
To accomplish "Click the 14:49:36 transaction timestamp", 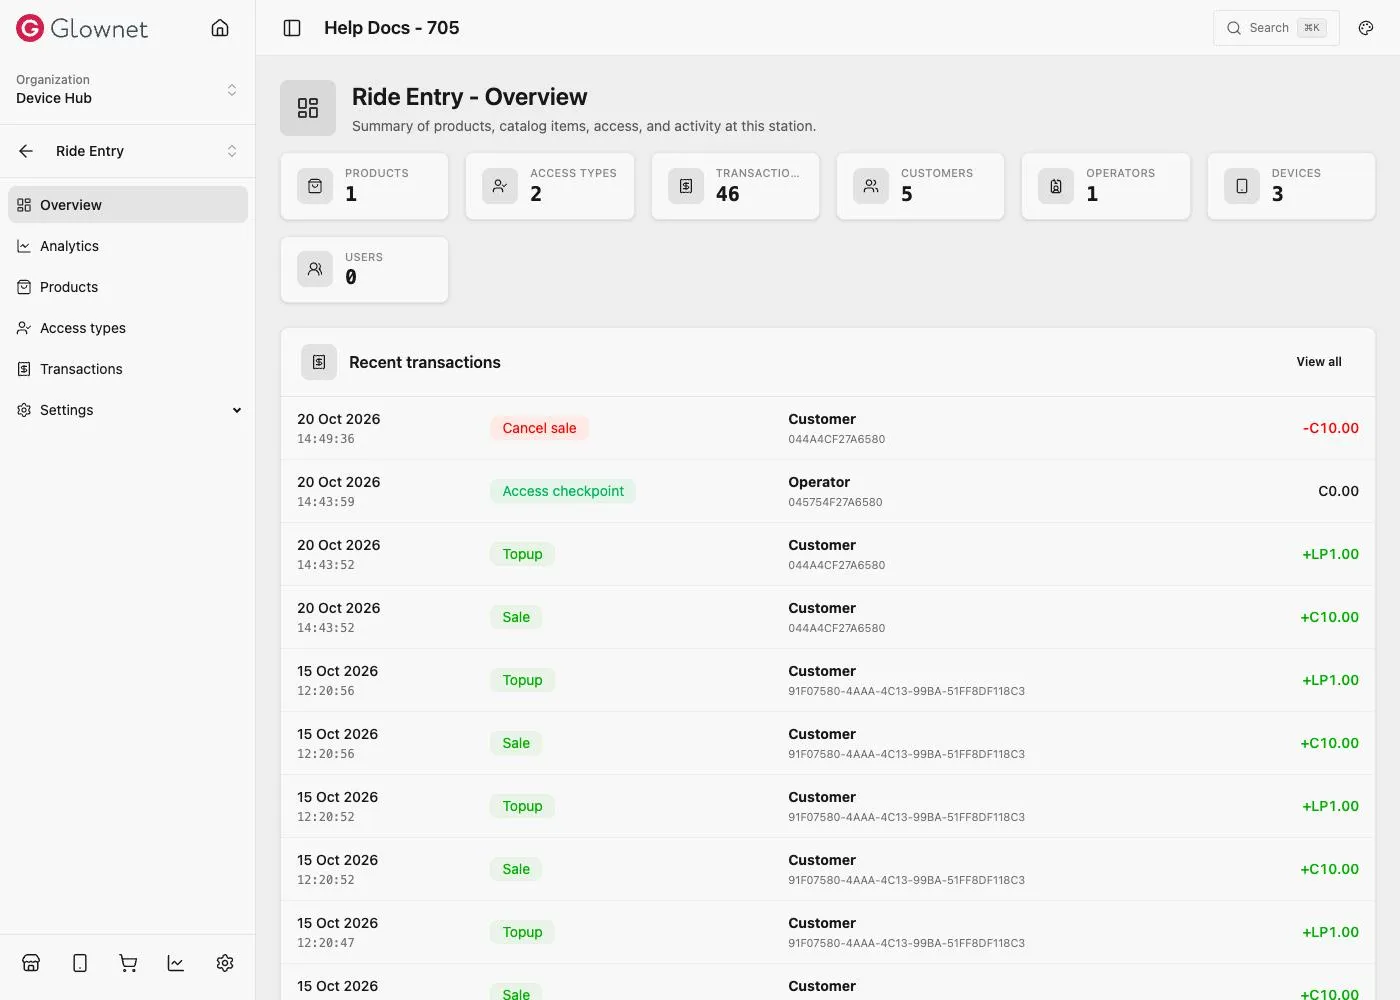I will click(x=326, y=439).
